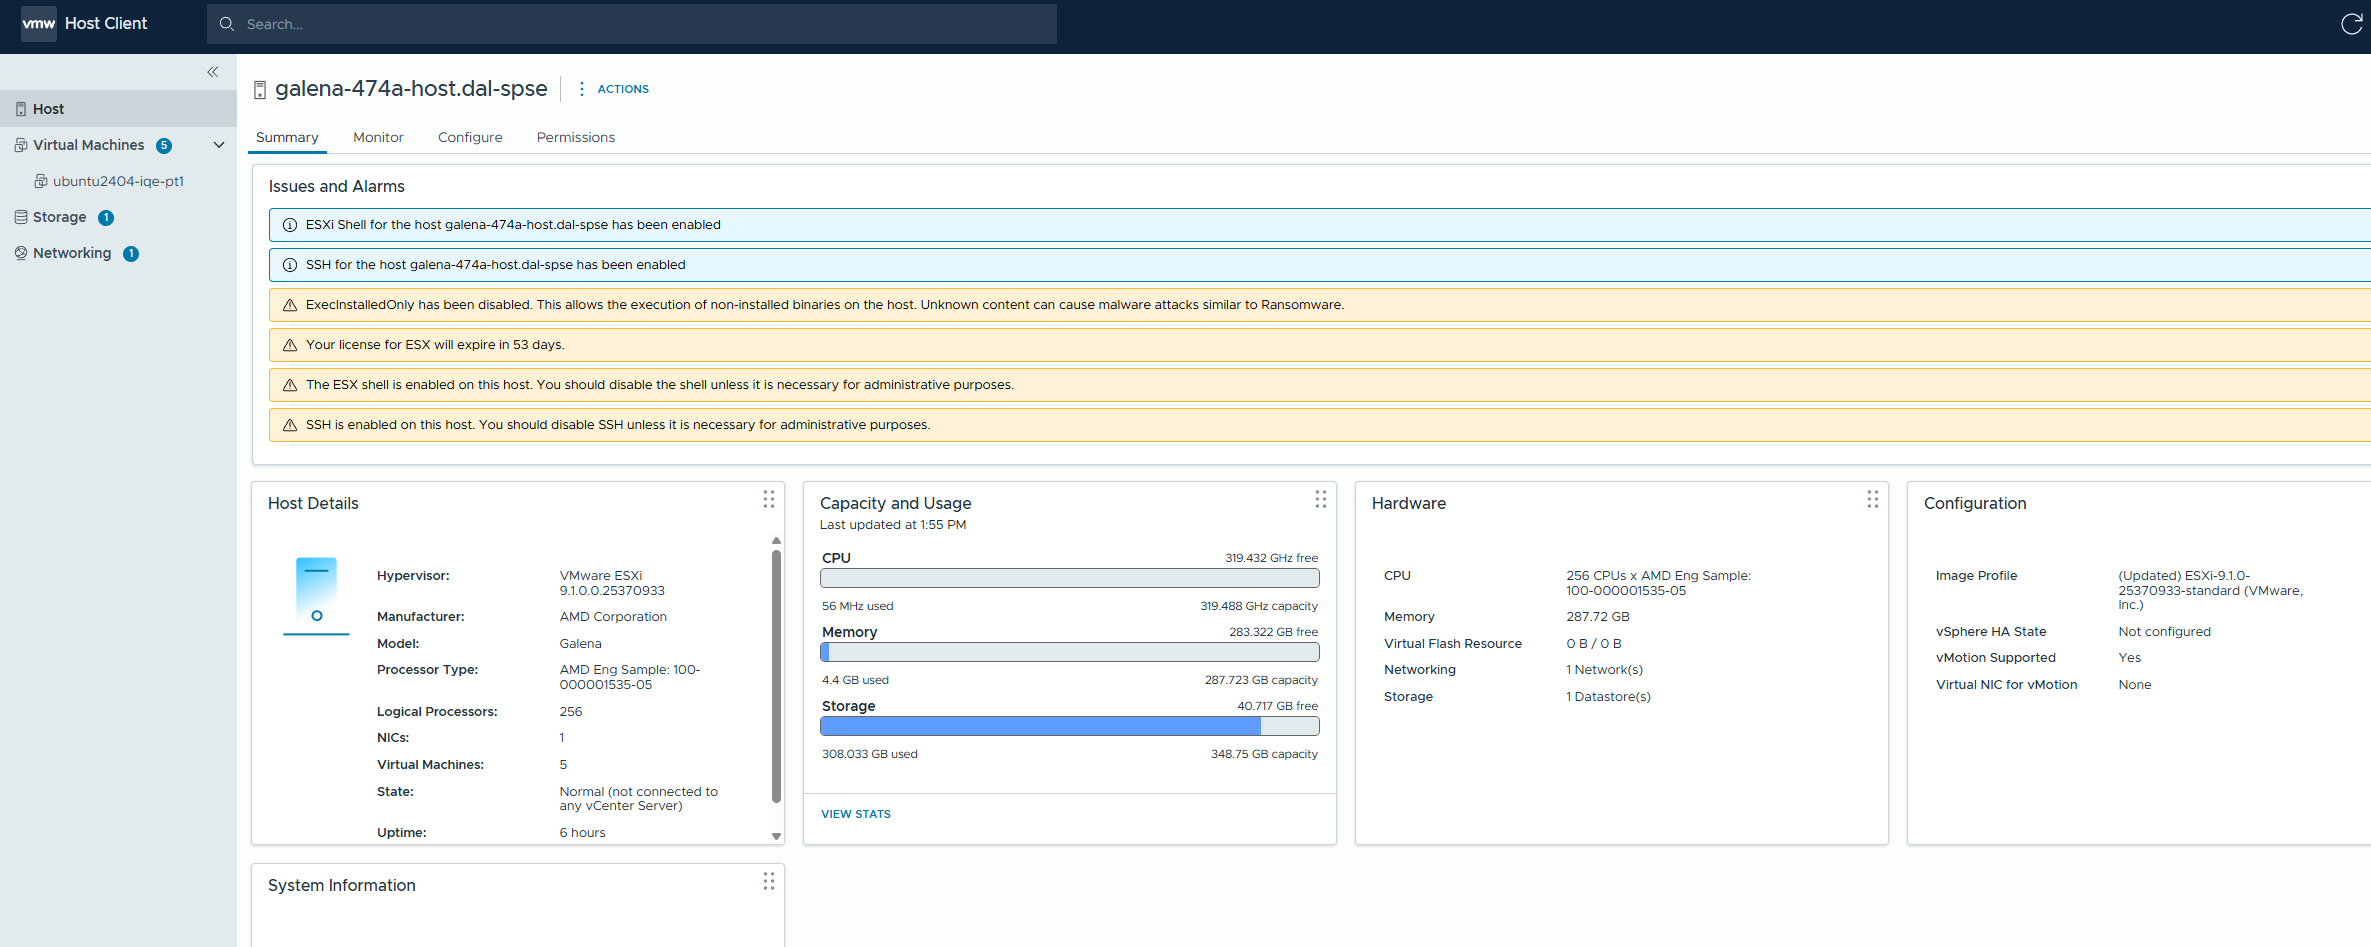The width and height of the screenshot is (2371, 947).
Task: Click warning icon on SSH disable warning
Action: (290, 425)
